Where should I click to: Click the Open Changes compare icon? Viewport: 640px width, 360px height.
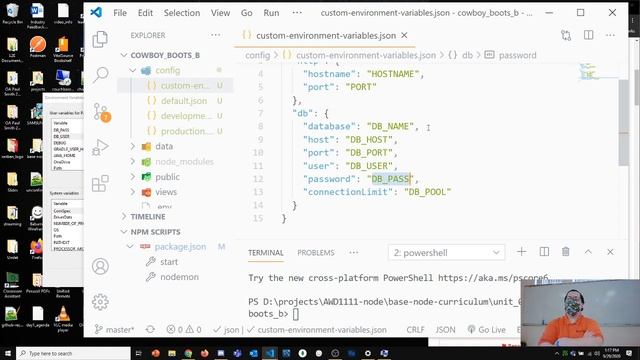566,36
